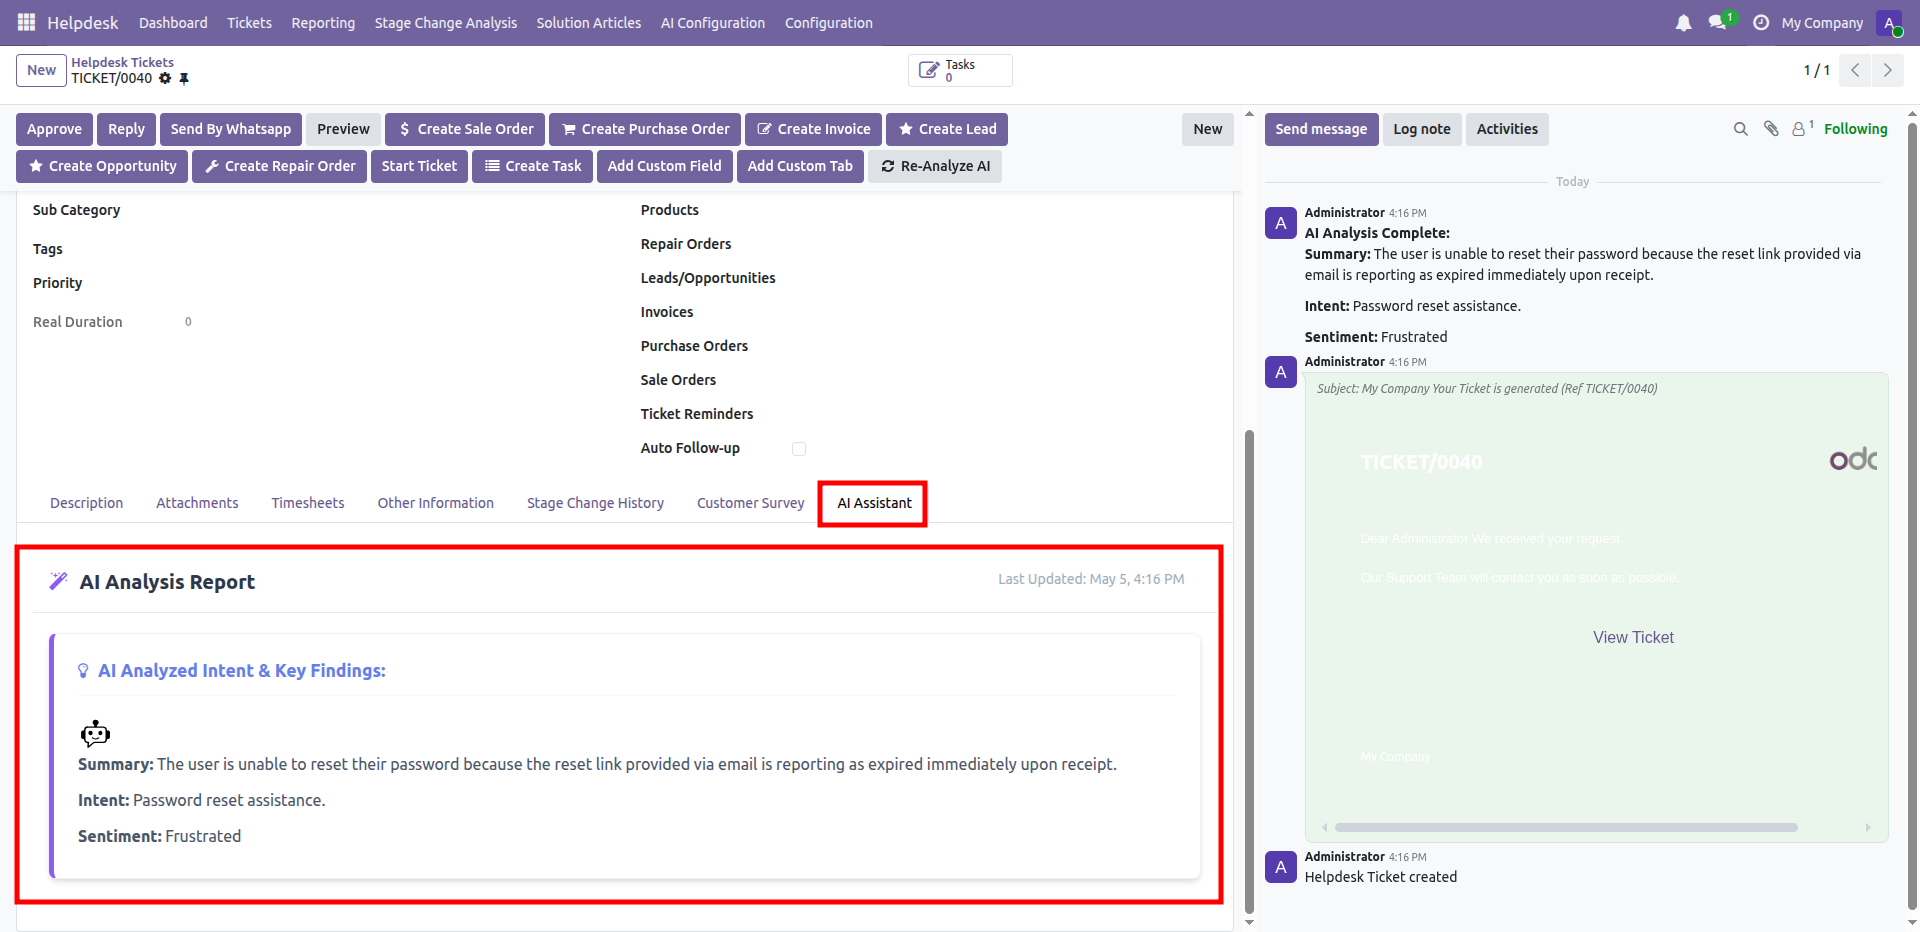Open Helpdesk Tickets breadcrumb link
The height and width of the screenshot is (932, 1920).
click(122, 62)
